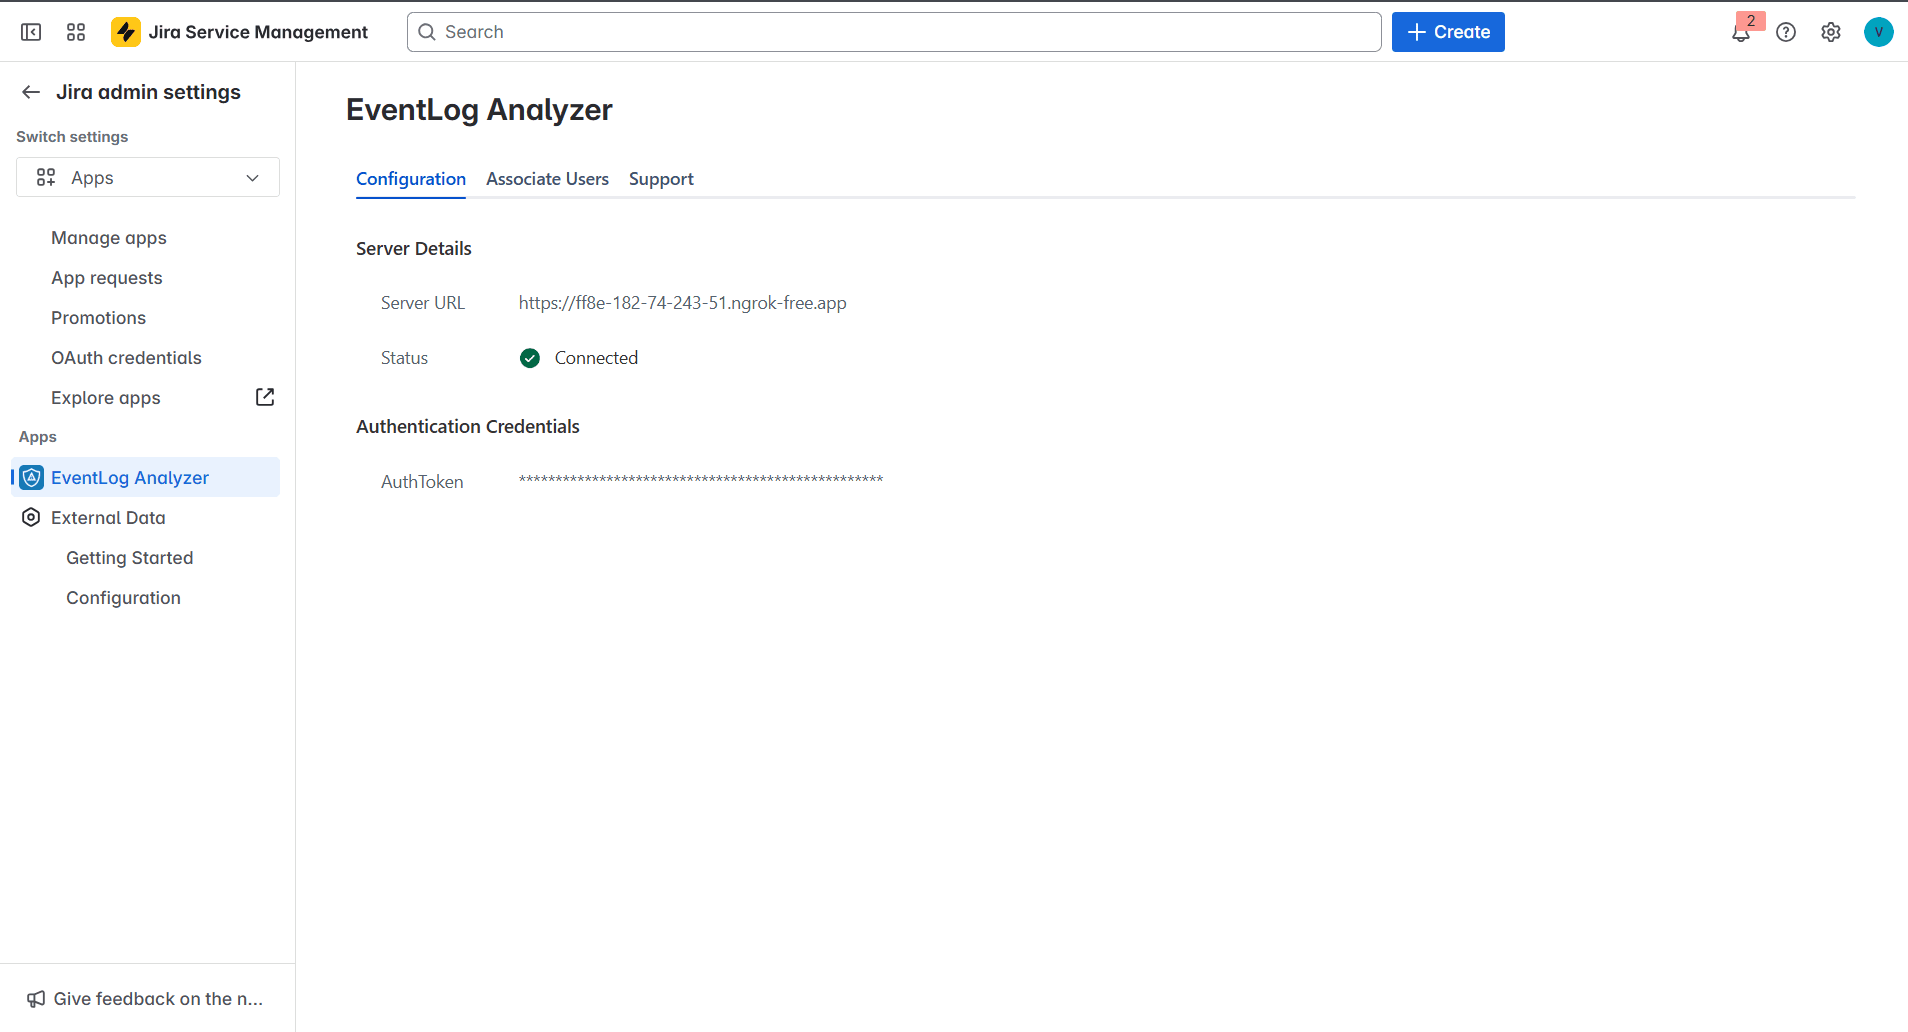1908x1032 pixels.
Task: Click the Jira Service Management lightning logo
Action: point(126,32)
